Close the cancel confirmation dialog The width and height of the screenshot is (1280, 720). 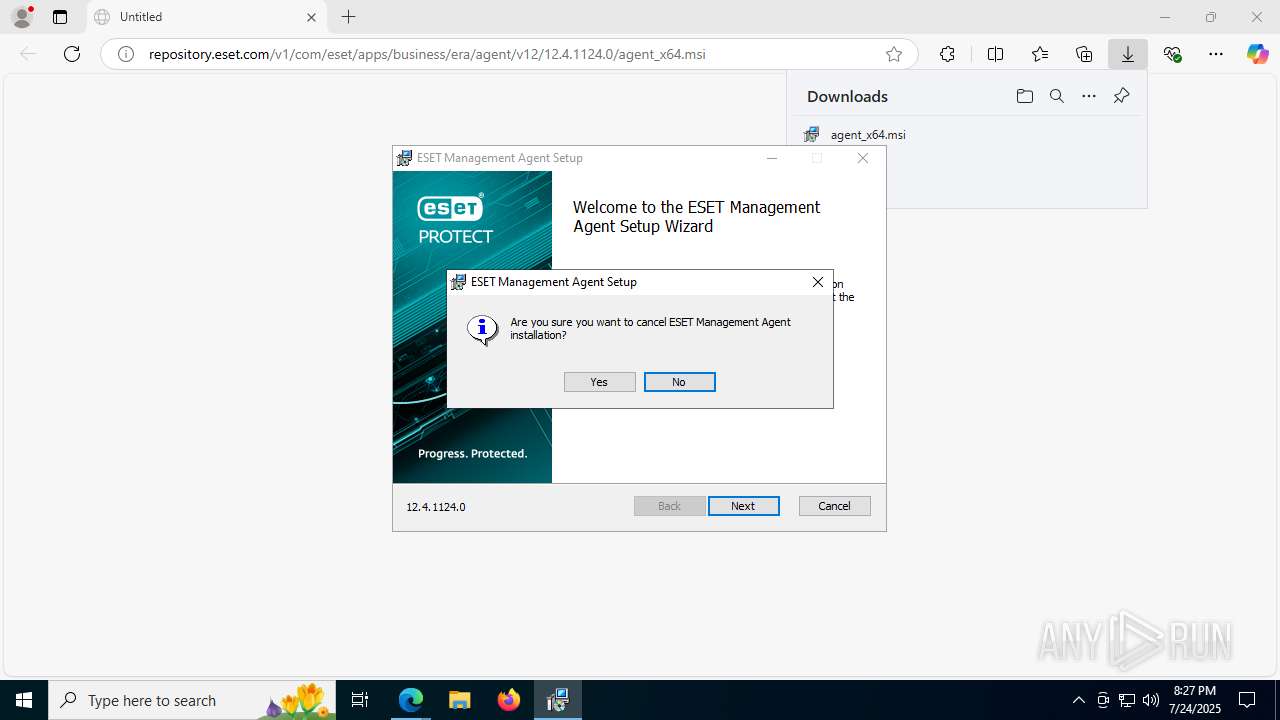click(x=817, y=282)
